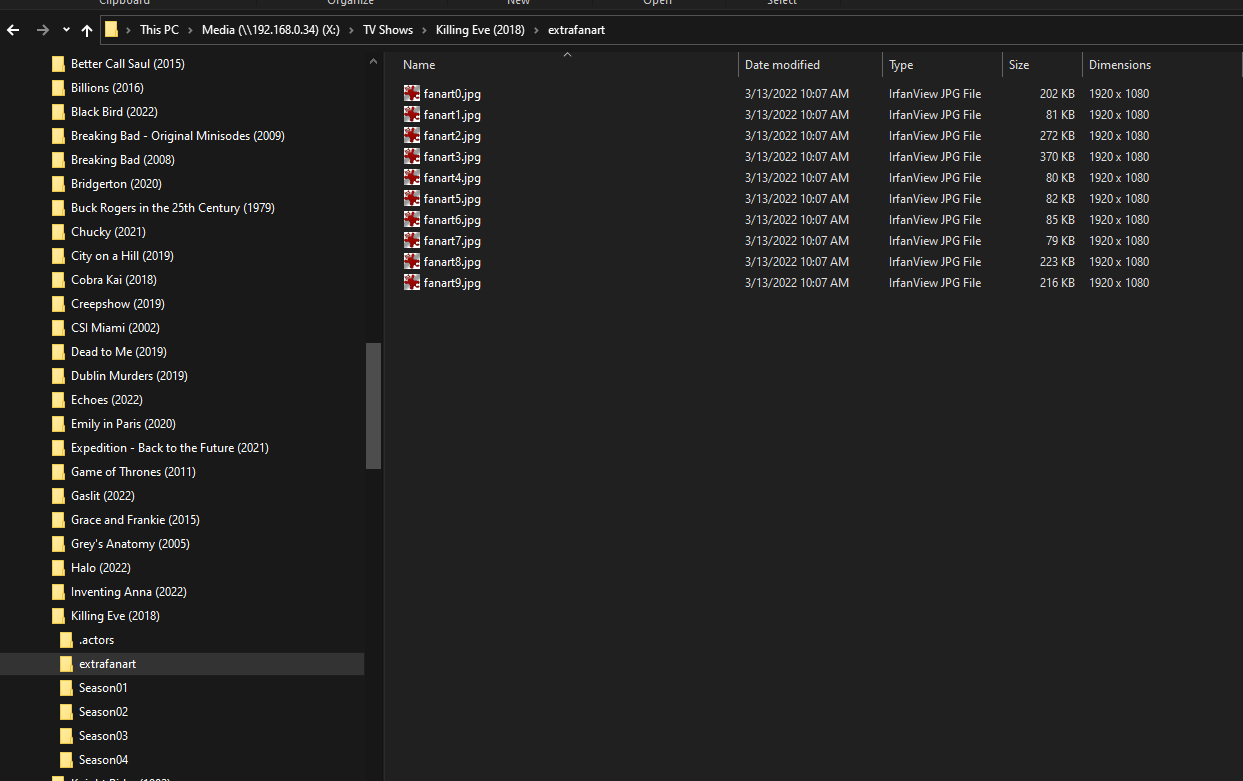Open Buck Rogers in the 25th Century folder
This screenshot has width=1243, height=781.
click(172, 208)
